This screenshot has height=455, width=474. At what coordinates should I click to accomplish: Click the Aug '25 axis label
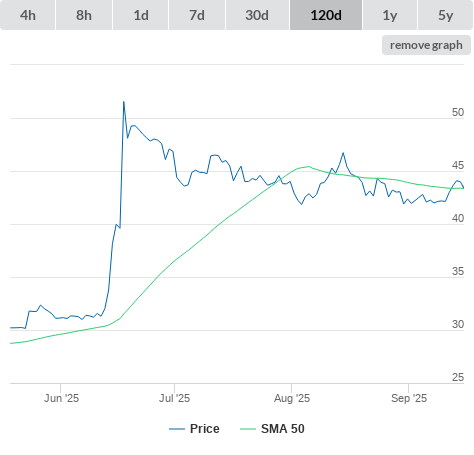coord(292,398)
